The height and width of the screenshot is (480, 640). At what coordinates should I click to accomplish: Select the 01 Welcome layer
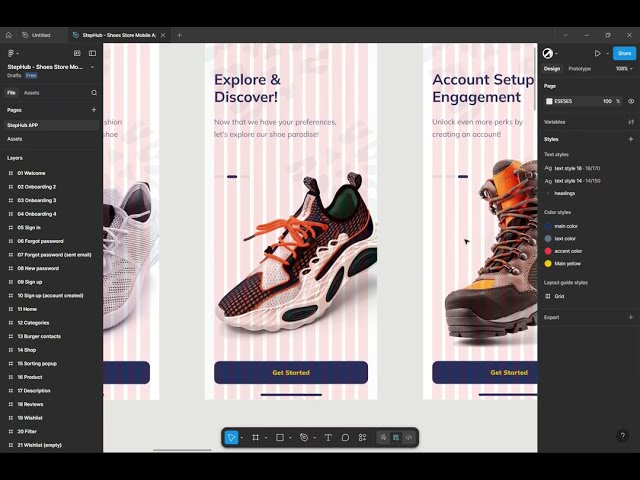tap(31, 173)
